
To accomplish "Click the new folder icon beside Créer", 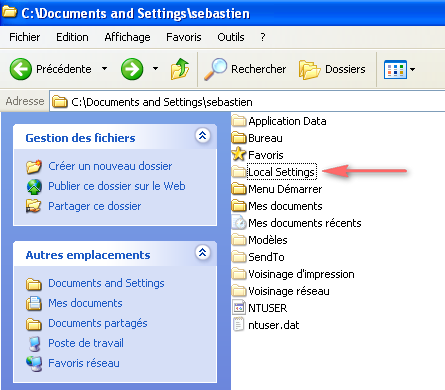I will 34,167.
